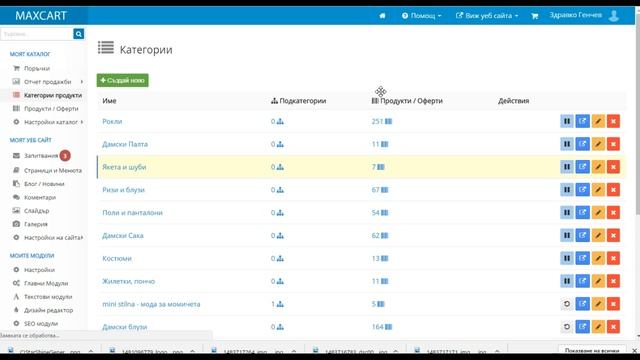This screenshot has width=640, height=360.
Task: Open the Помощ dropdown menu
Action: 421,16
